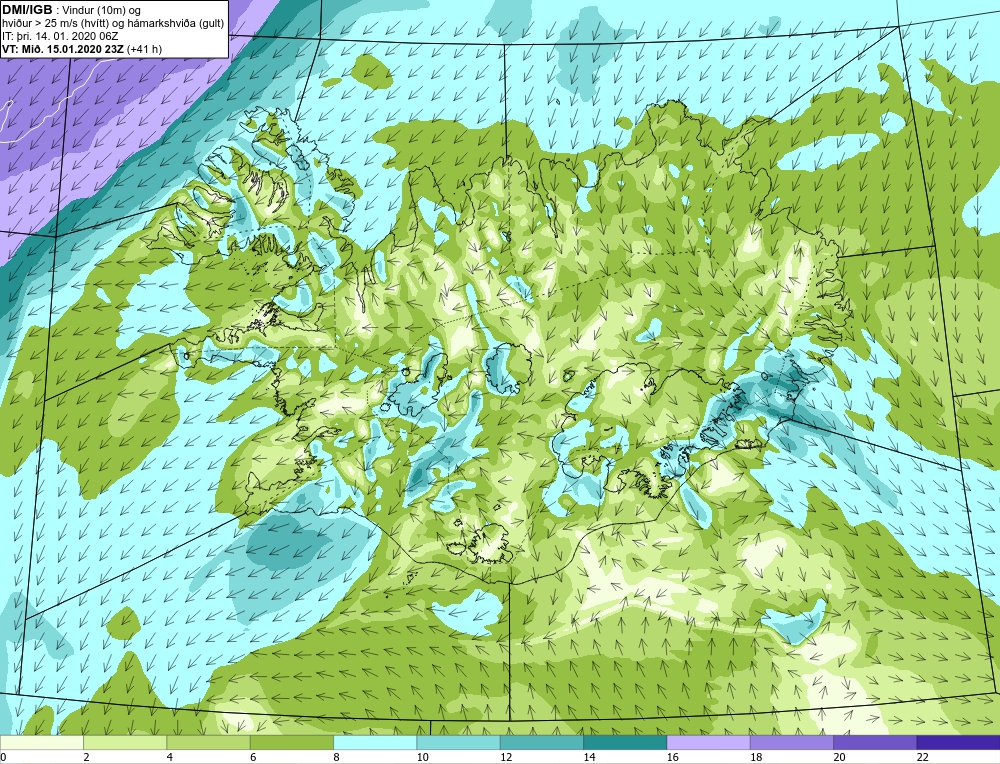
Task: Click the 0–2 m/s pale yellow legend swatch
Action: click(x=41, y=742)
